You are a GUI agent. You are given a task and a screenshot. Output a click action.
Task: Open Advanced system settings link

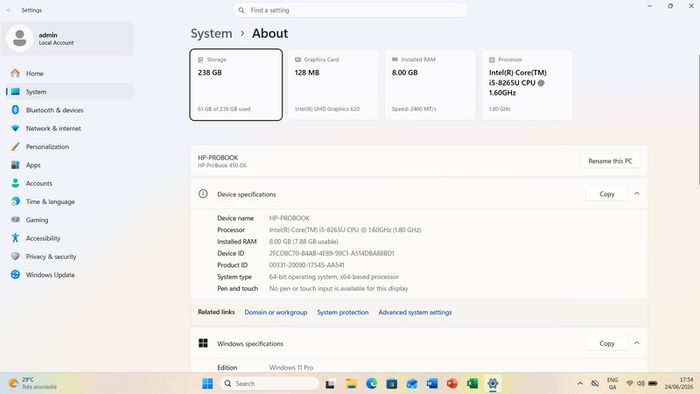tap(415, 312)
